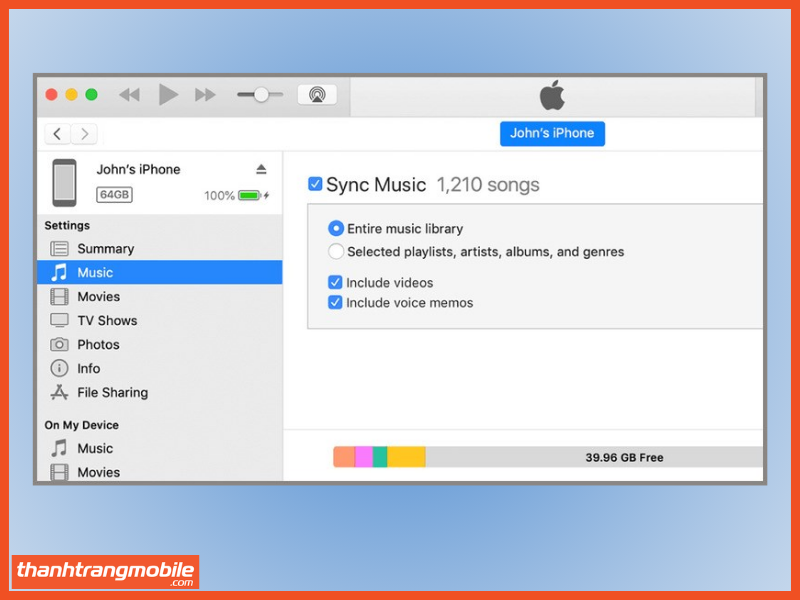Screen dimensions: 800x600
Task: Open TV Shows settings
Action: click(x=160, y=320)
